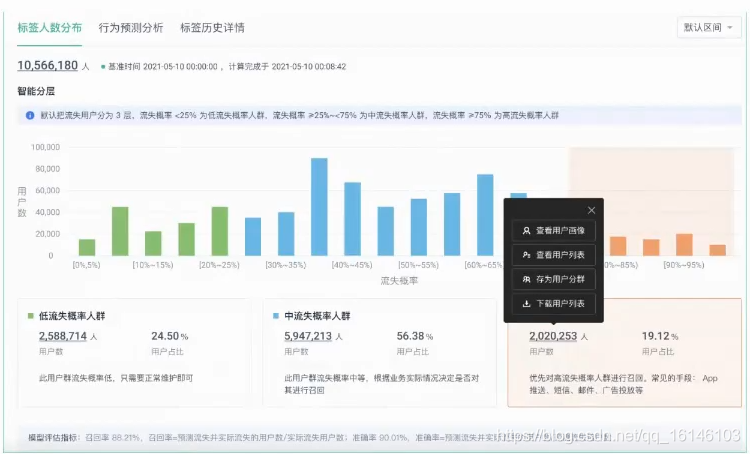Click the 24.50% user share value
This screenshot has height=454, width=750.
point(170,336)
